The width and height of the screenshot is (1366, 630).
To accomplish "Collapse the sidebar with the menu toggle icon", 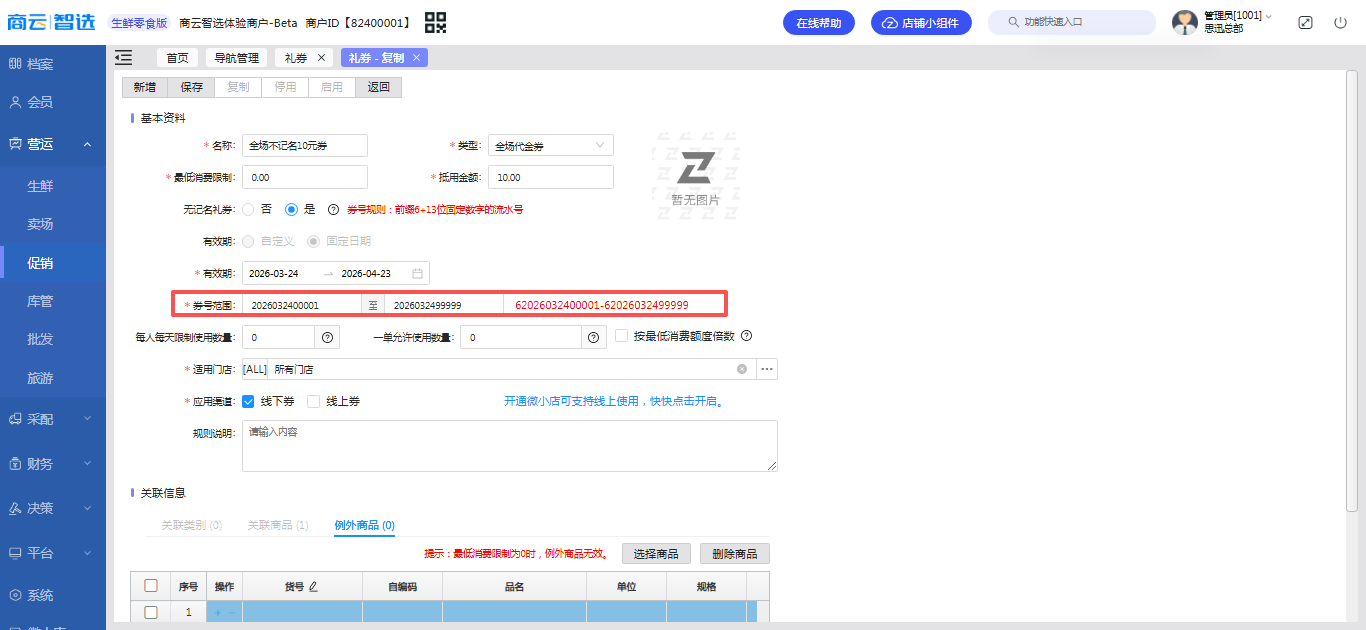I will (124, 58).
